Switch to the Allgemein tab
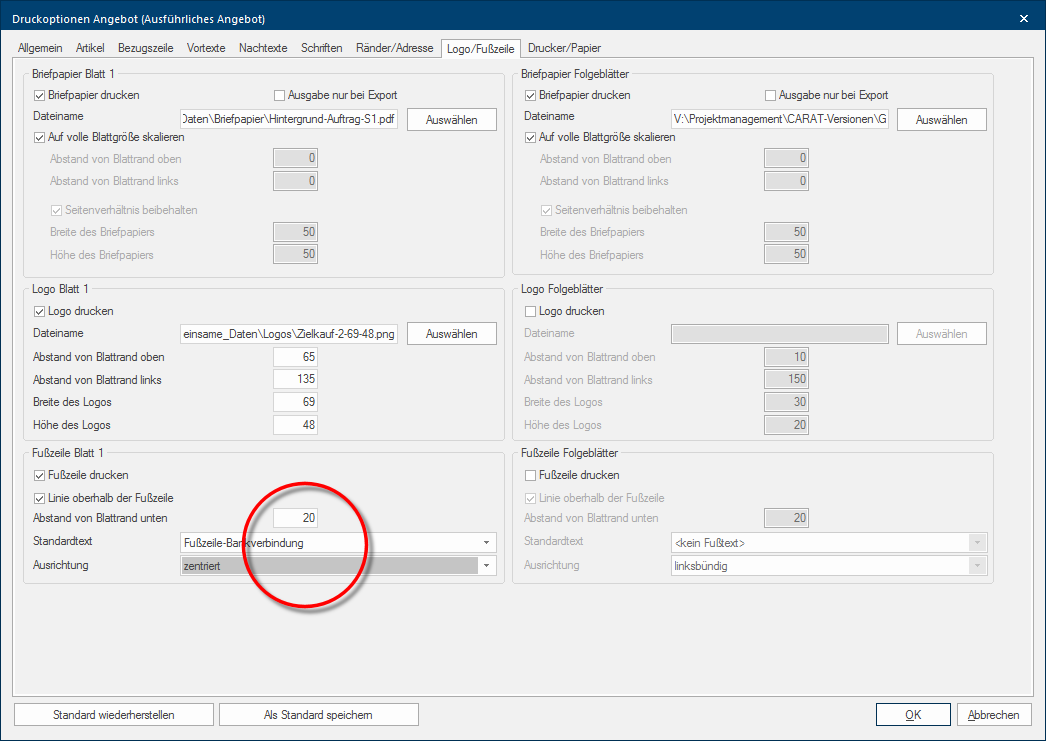Viewport: 1046px width, 741px height. pos(40,48)
